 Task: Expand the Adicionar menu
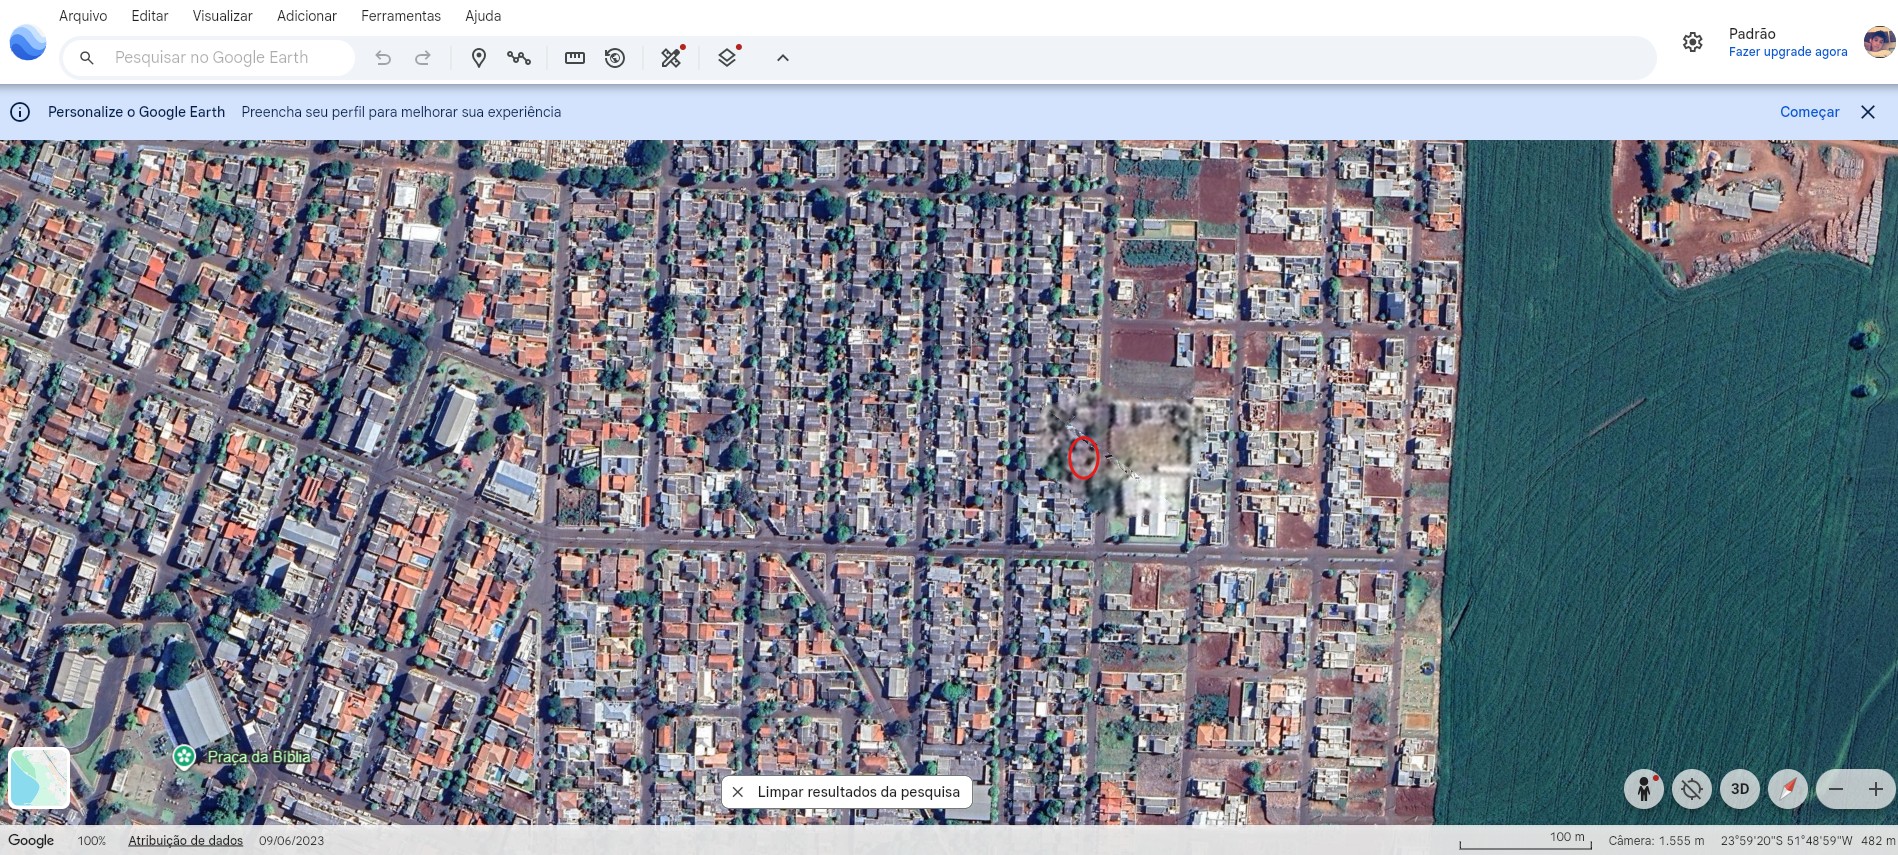[x=307, y=16]
